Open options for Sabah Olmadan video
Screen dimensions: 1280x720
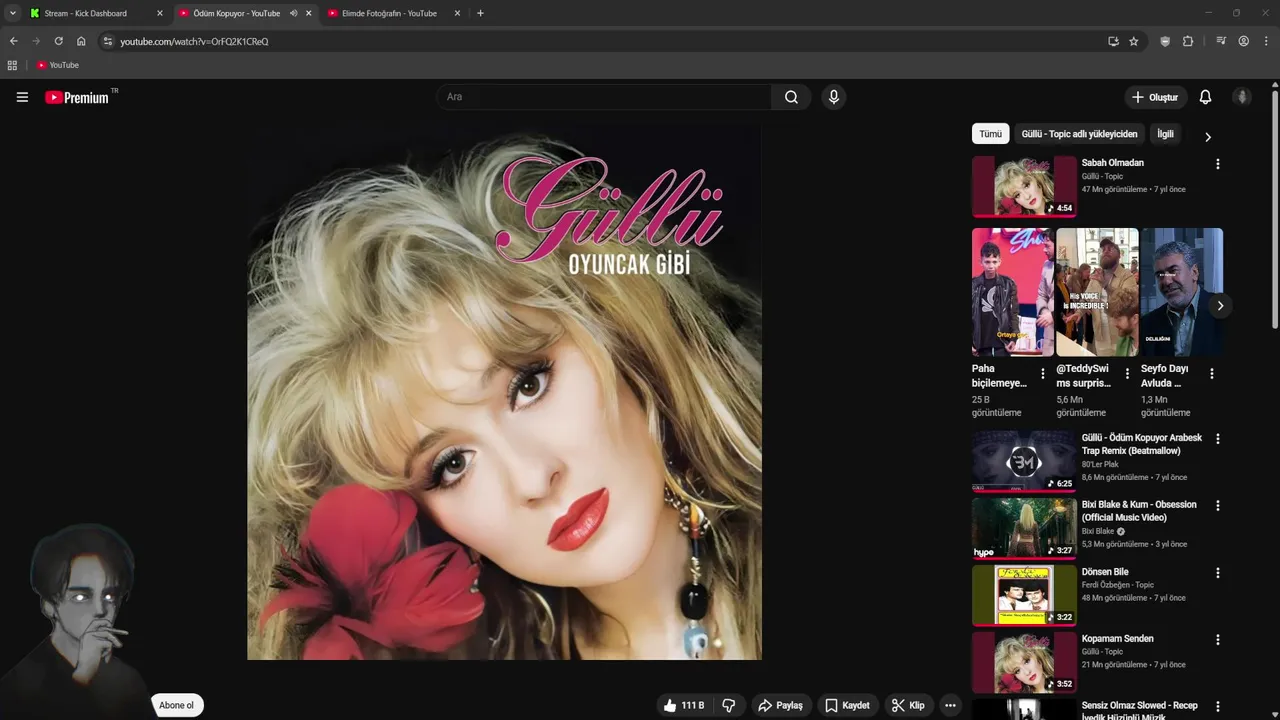1217,164
